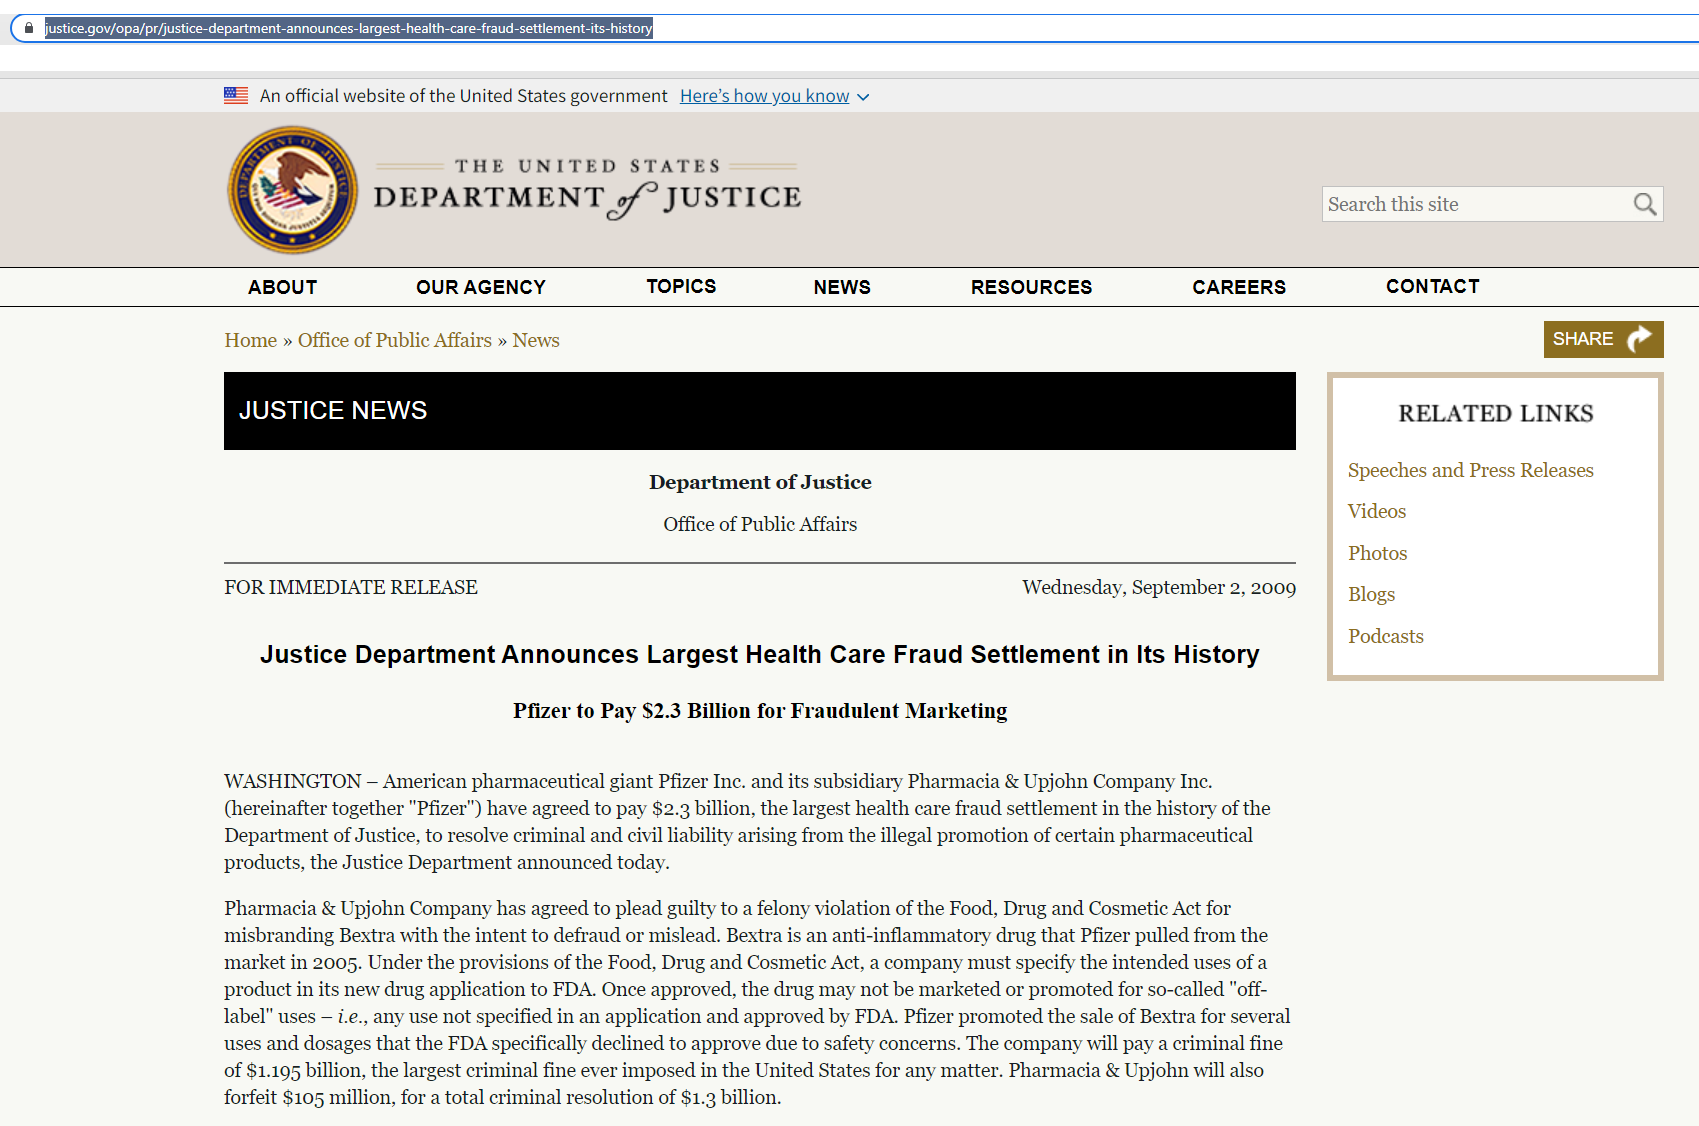Open Speeches and Press Releases link
The width and height of the screenshot is (1699, 1126).
pos(1470,470)
